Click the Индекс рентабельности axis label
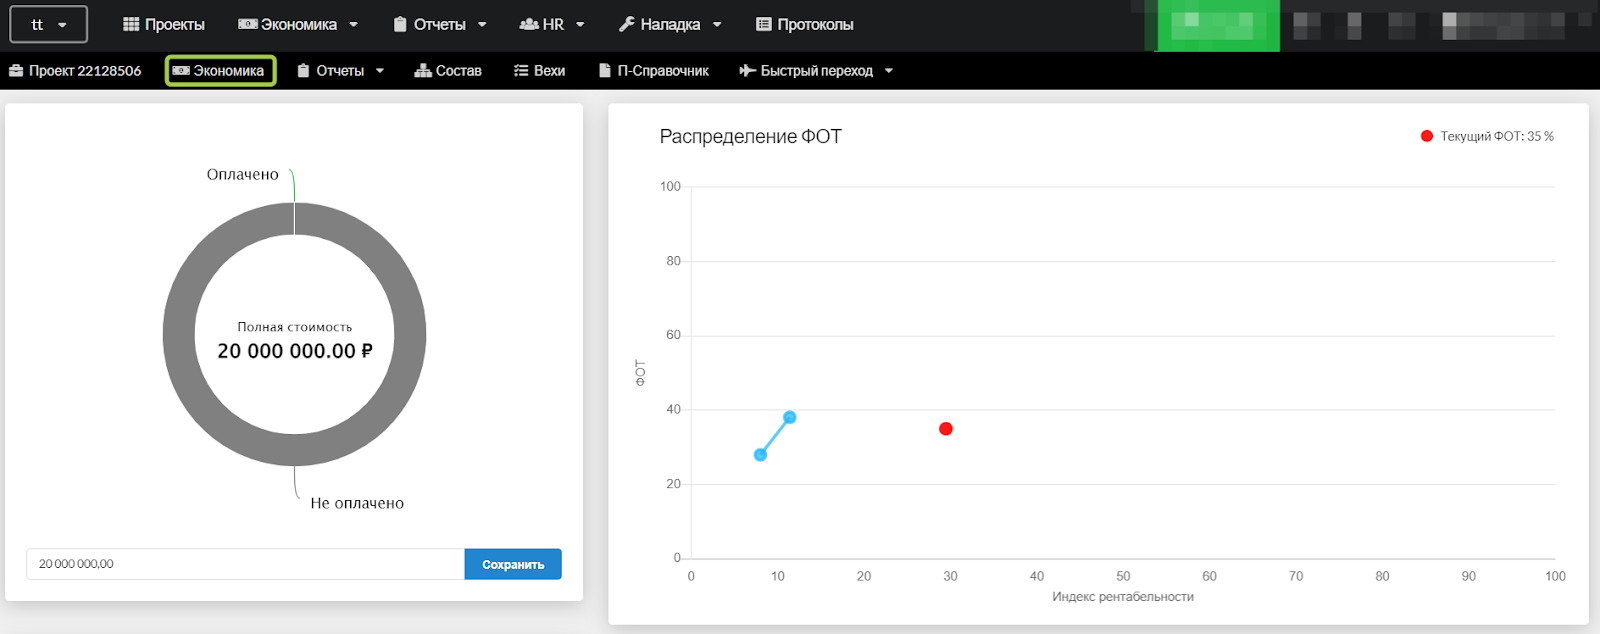The width and height of the screenshot is (1600, 634). pos(1123,597)
